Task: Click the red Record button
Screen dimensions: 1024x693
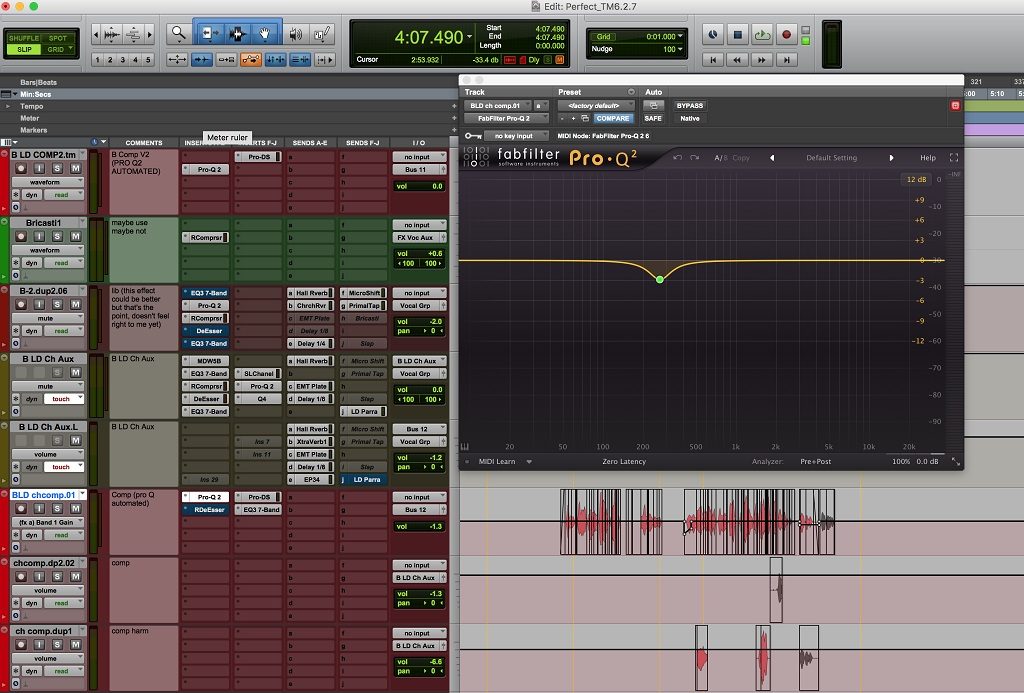Action: 786,35
